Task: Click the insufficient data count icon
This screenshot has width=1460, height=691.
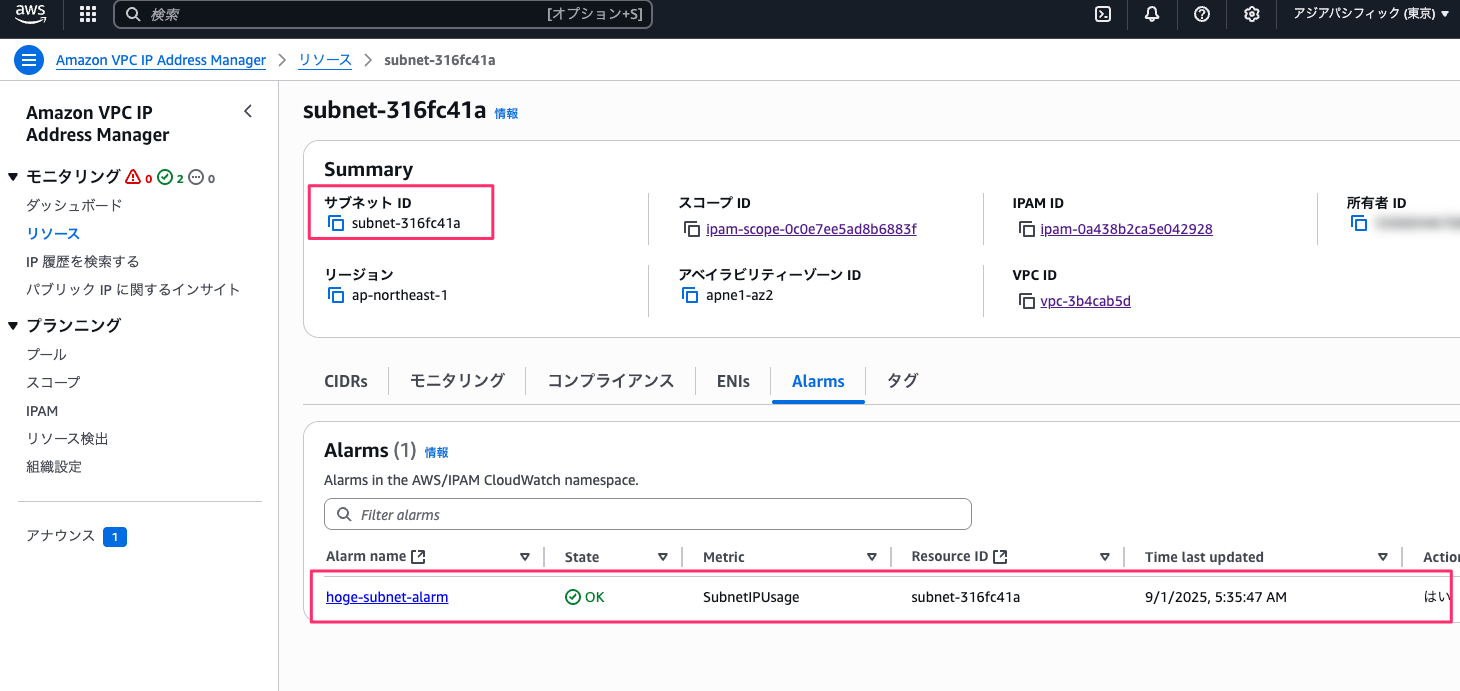Action: (196, 177)
